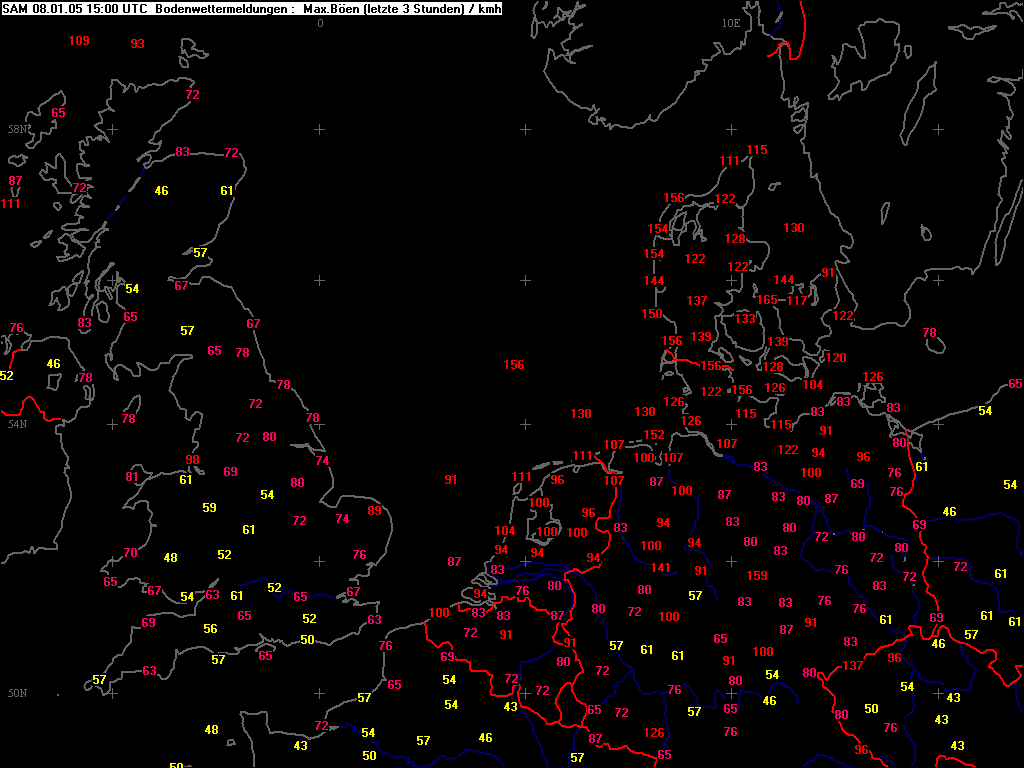Image resolution: width=1024 pixels, height=768 pixels.
Task: Click the 98 gust value in England
Action: pyautogui.click(x=192, y=460)
